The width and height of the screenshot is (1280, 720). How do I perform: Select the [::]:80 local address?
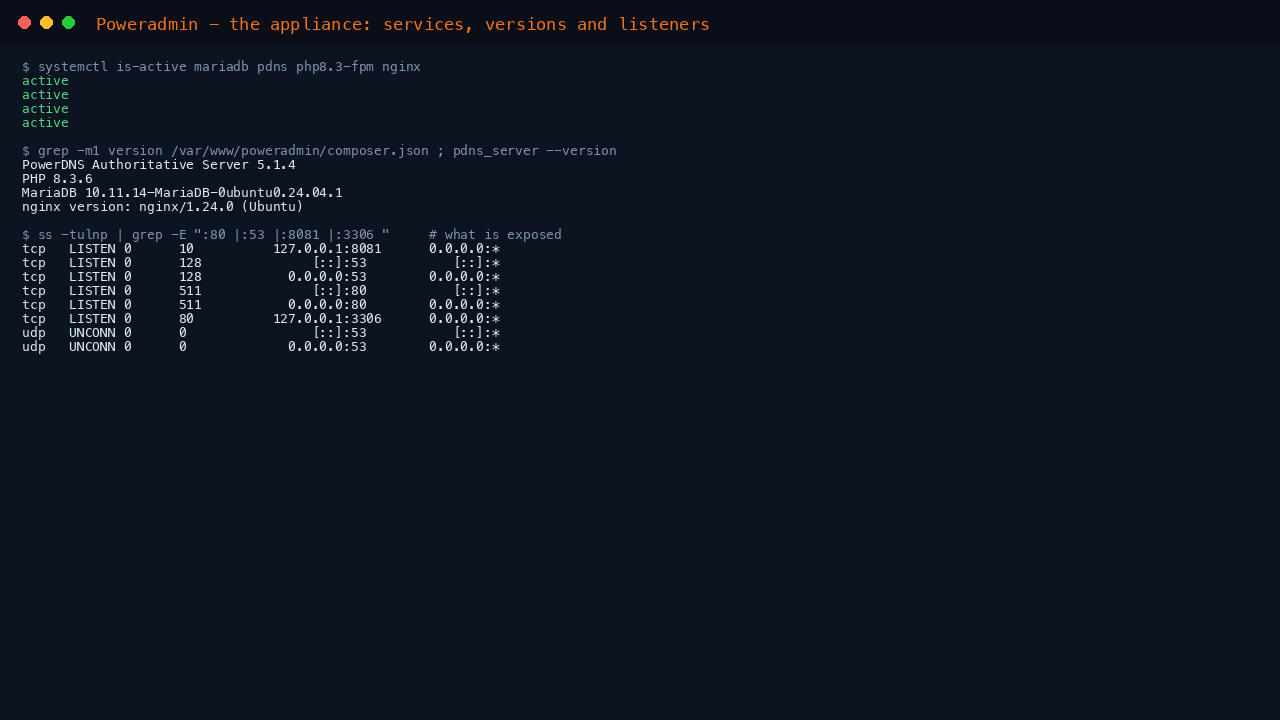pyautogui.click(x=340, y=291)
